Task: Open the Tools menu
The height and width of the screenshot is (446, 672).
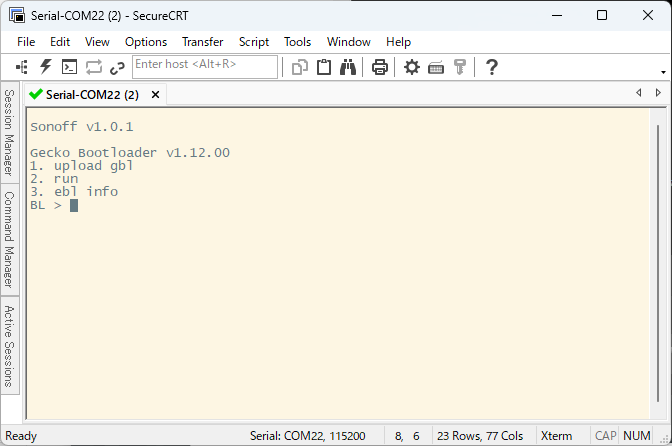Action: coord(297,42)
